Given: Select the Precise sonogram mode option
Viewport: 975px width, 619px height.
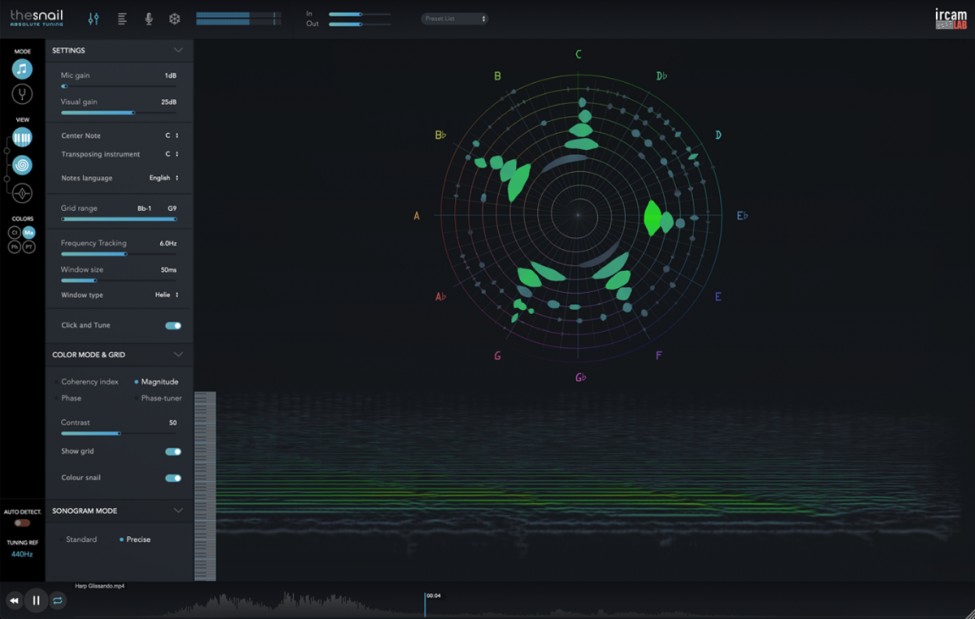Looking at the screenshot, I should point(135,539).
